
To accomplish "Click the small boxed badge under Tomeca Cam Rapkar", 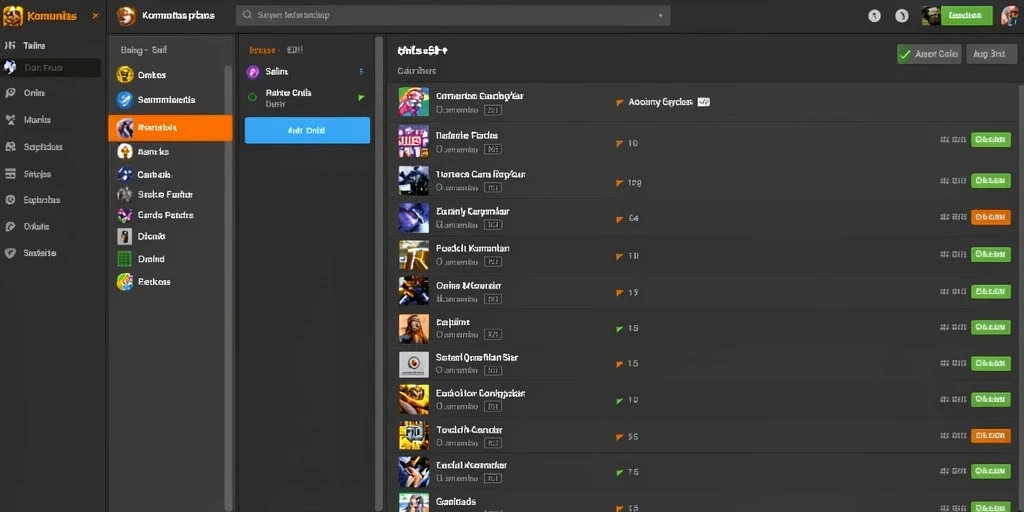I will click(x=493, y=187).
